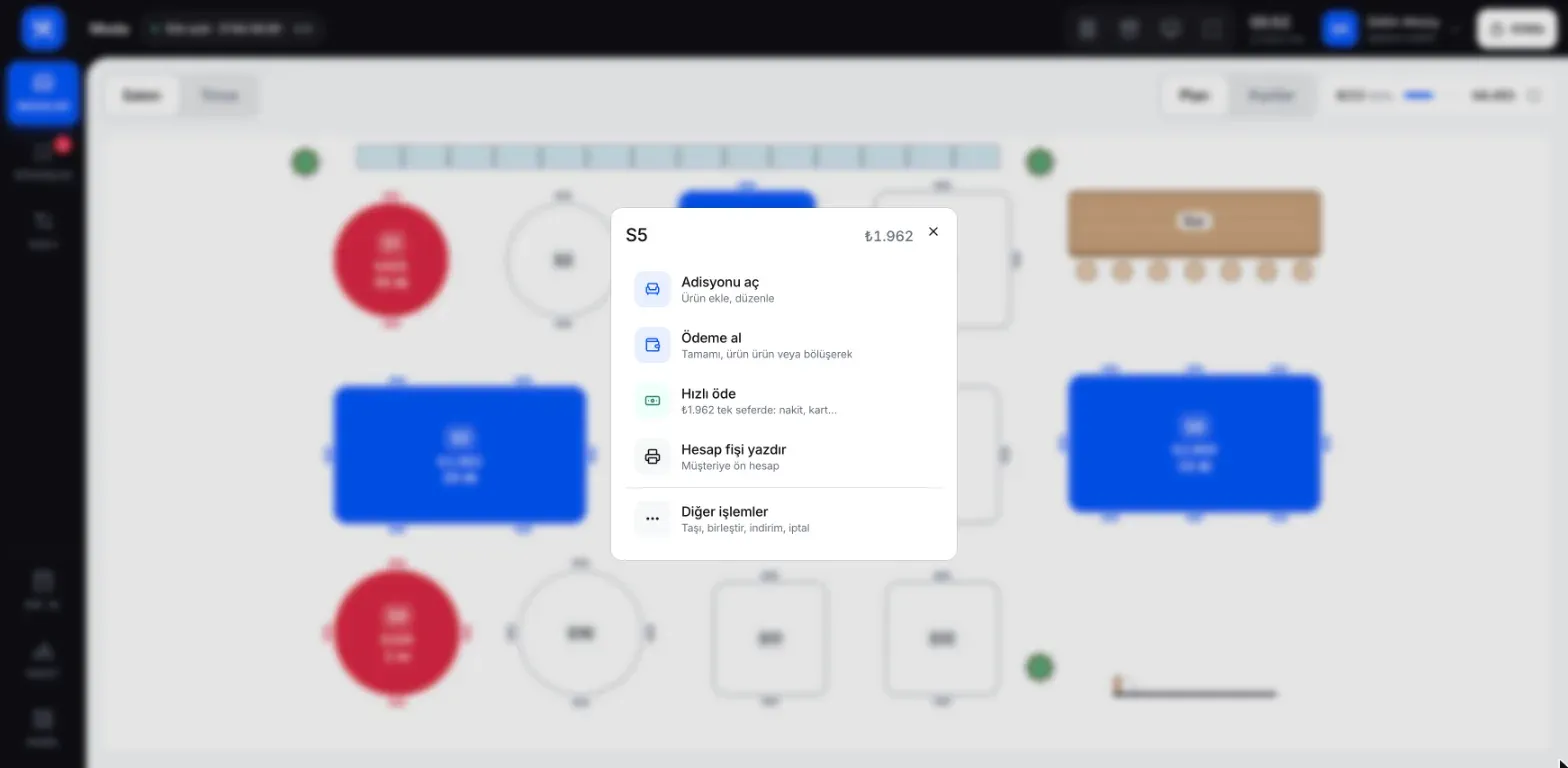This screenshot has width=1568, height=768.
Task: Click the white button at top-right corner
Action: pos(1517,29)
